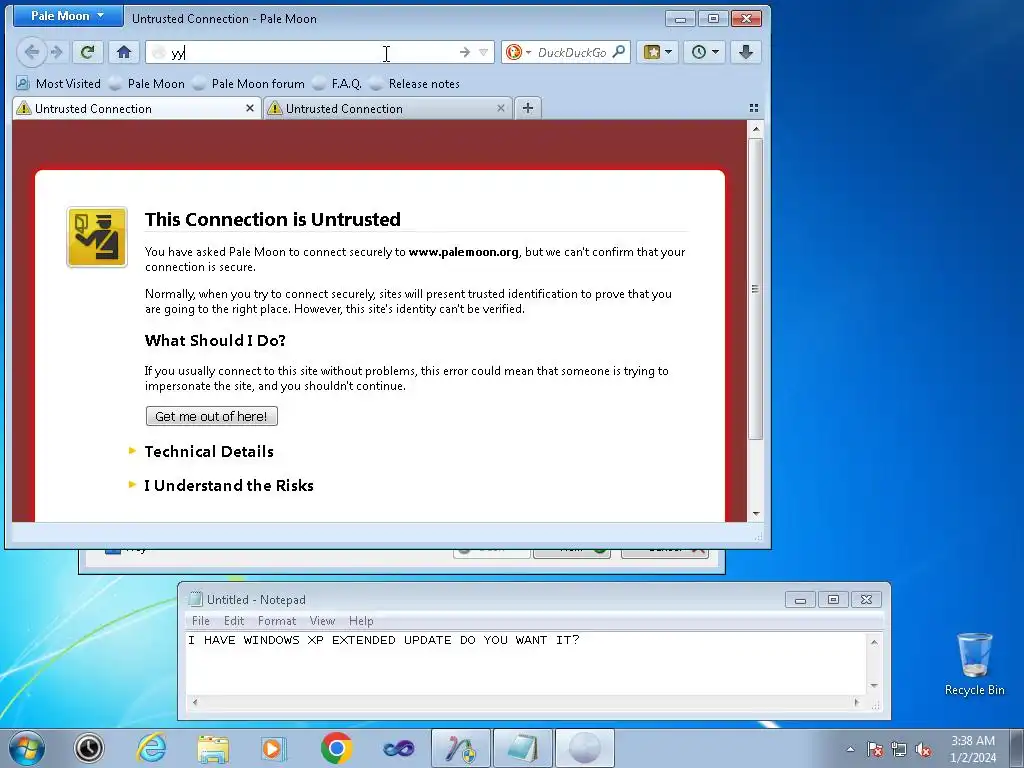Screen dimensions: 1024x768
Task: Open the Pale Moon bookmark
Action: (x=148, y=84)
